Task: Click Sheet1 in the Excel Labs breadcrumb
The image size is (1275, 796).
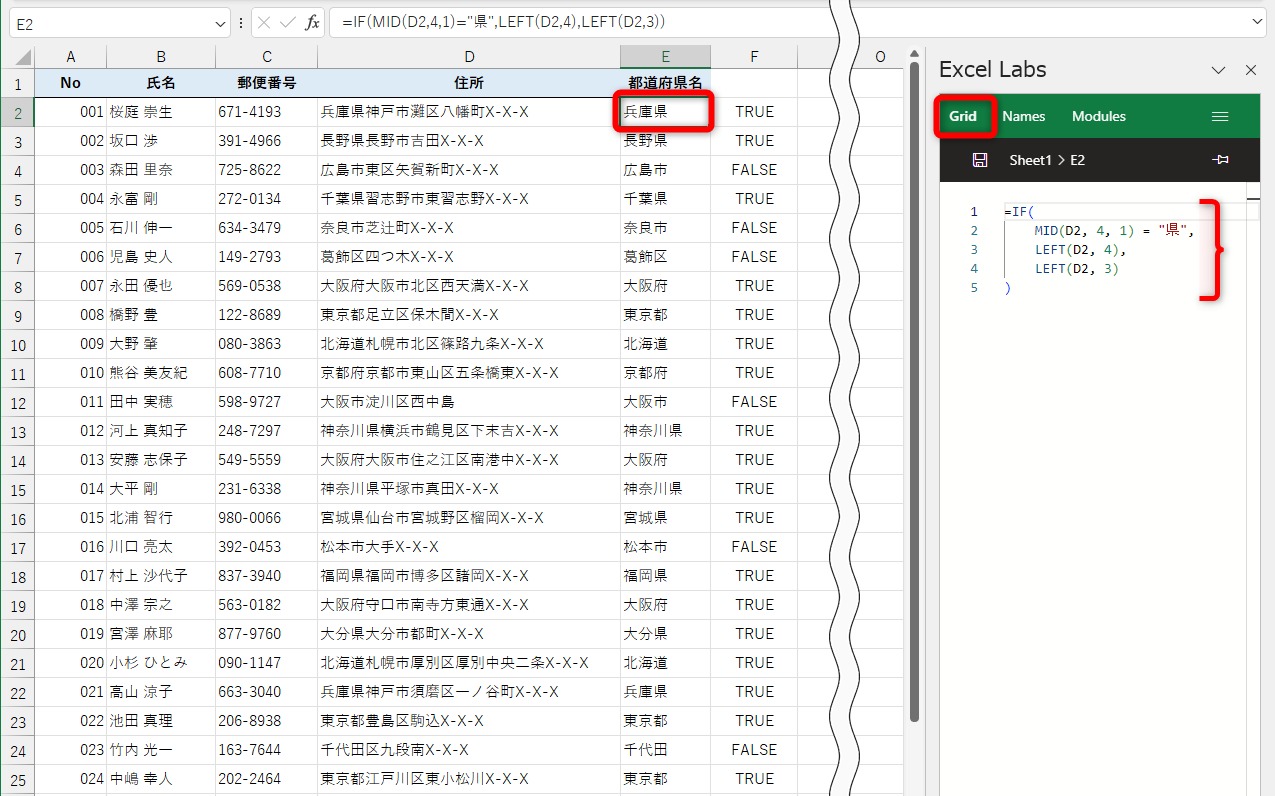Action: pyautogui.click(x=1030, y=159)
